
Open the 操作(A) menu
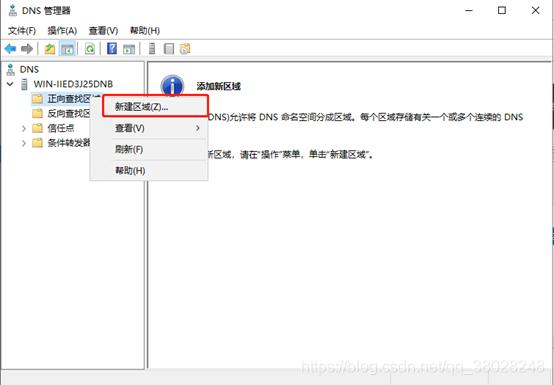pos(62,31)
